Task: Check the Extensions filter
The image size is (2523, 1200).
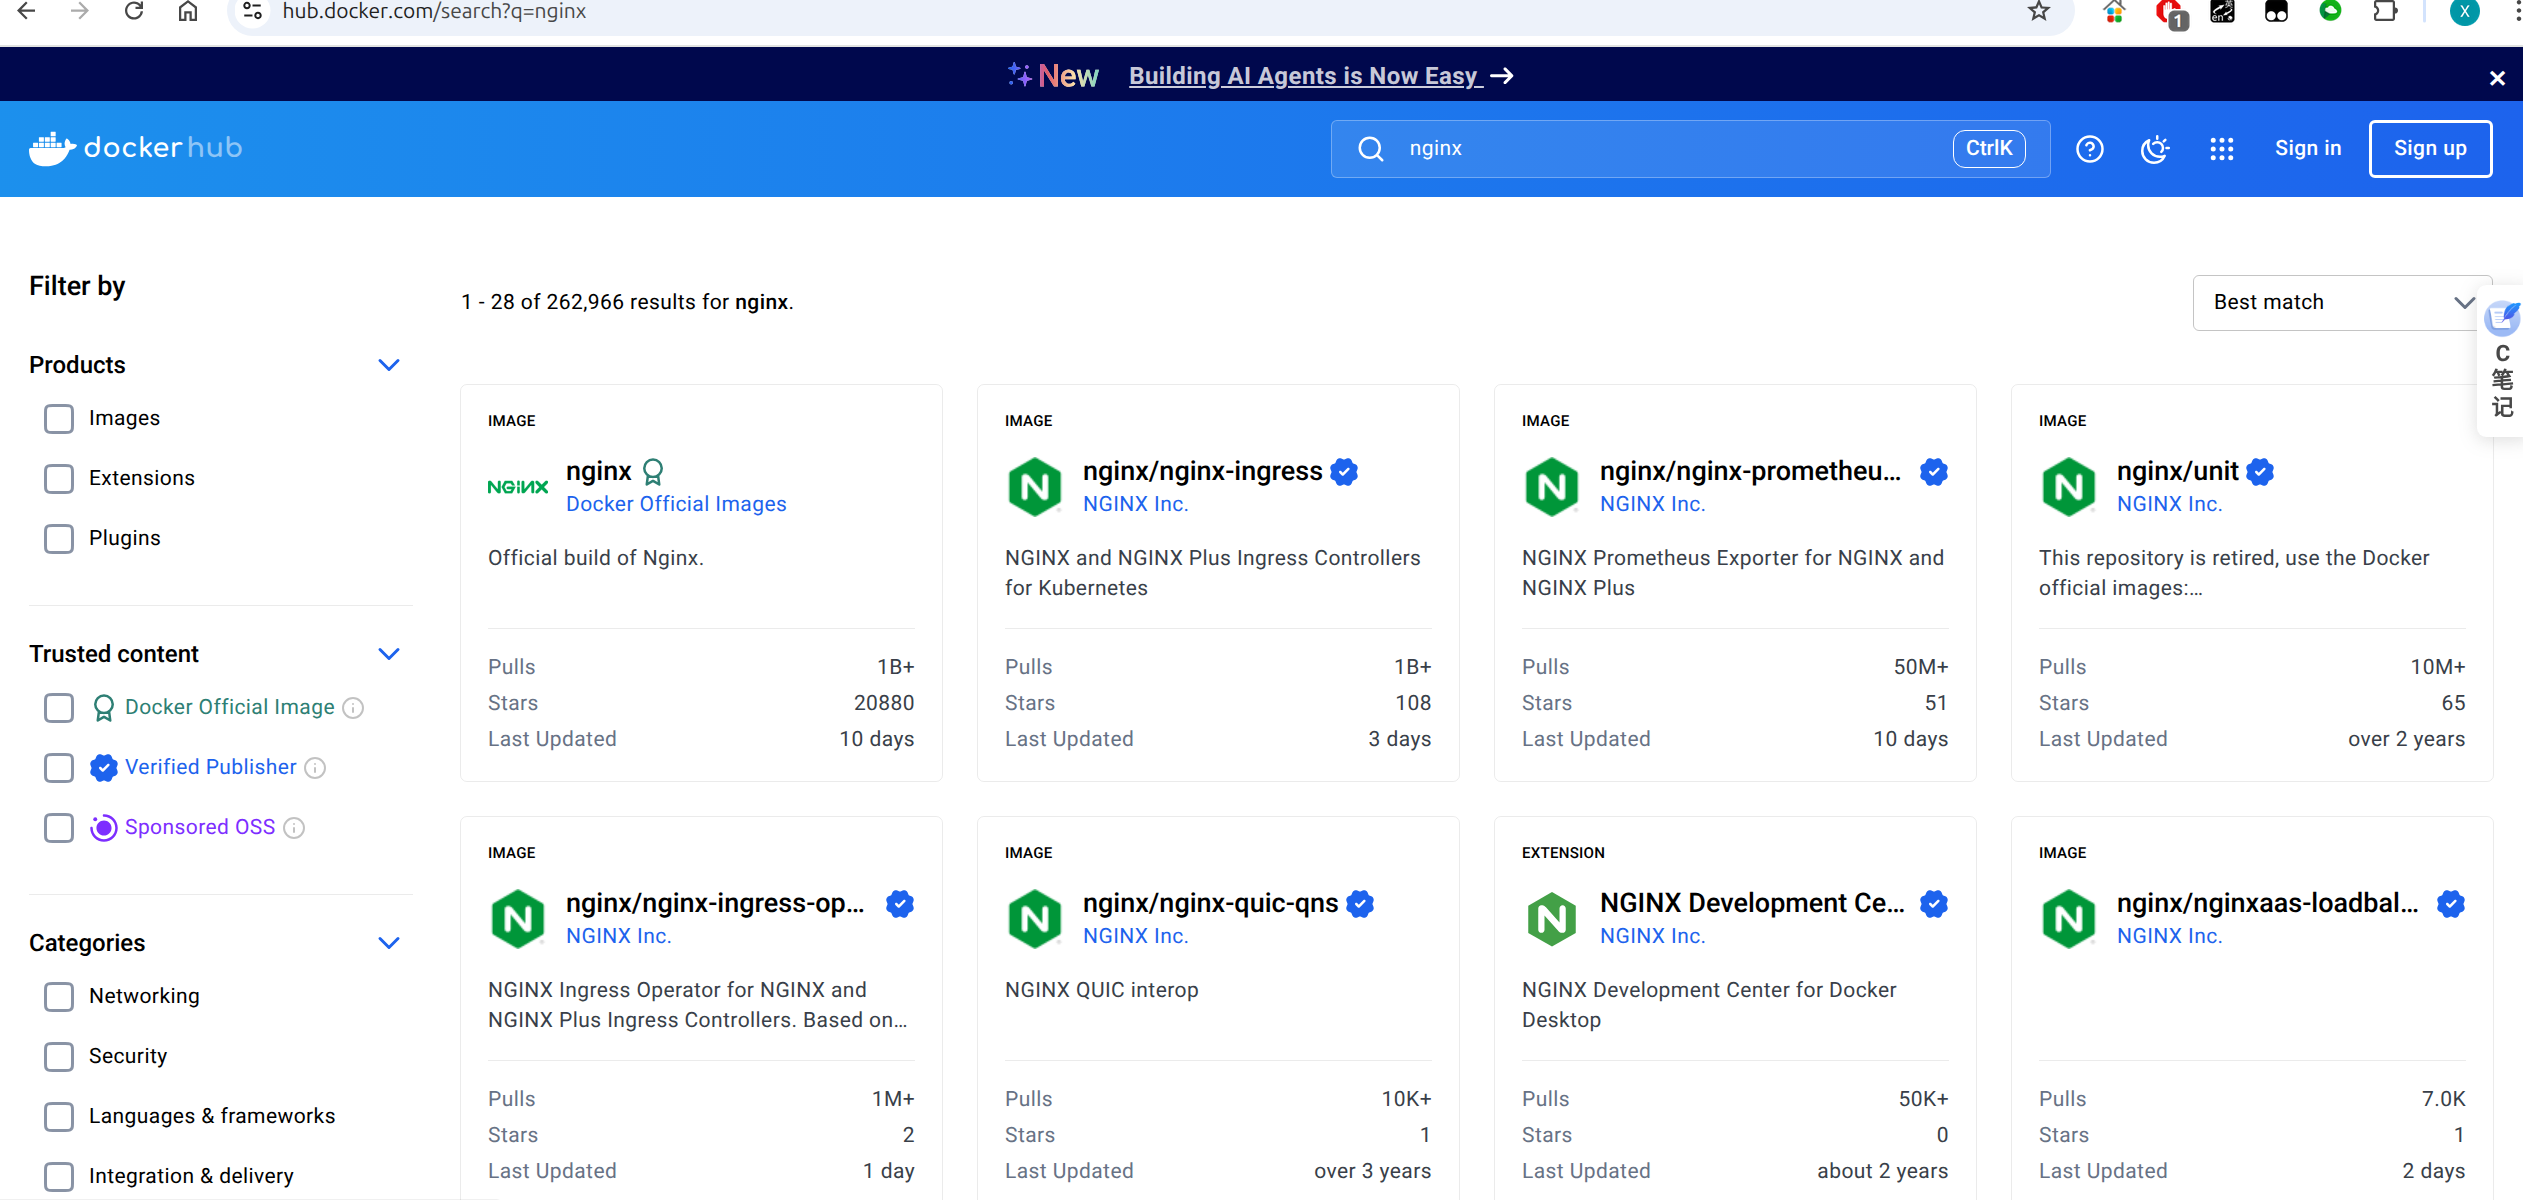Action: (59, 479)
